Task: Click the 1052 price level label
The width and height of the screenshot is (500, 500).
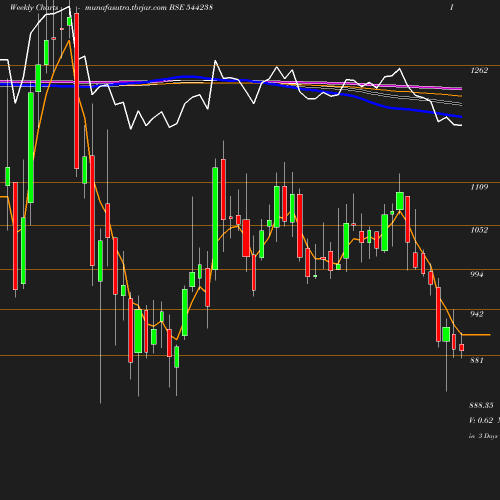Action: point(479,230)
